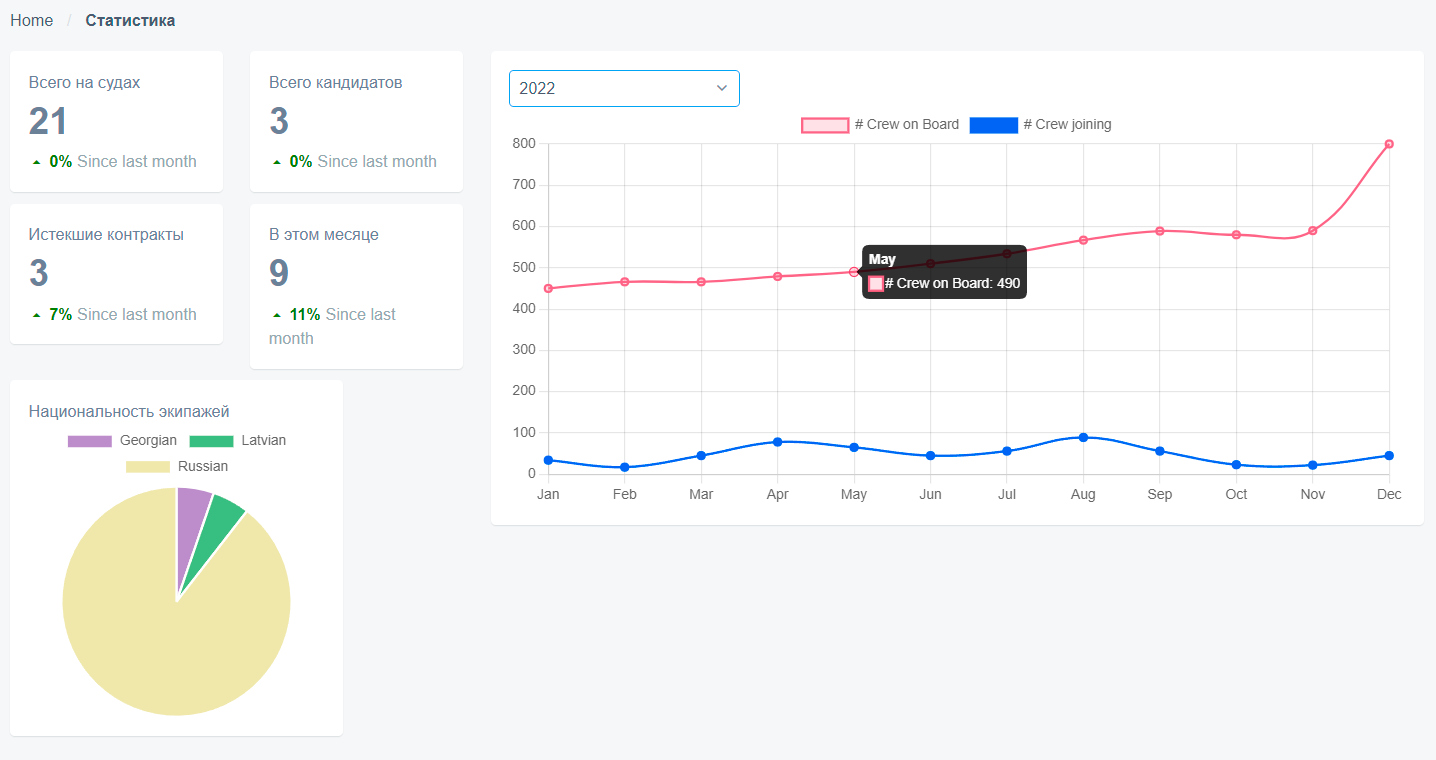Click January Crew joining blue point
The height and width of the screenshot is (760, 1436).
point(548,460)
